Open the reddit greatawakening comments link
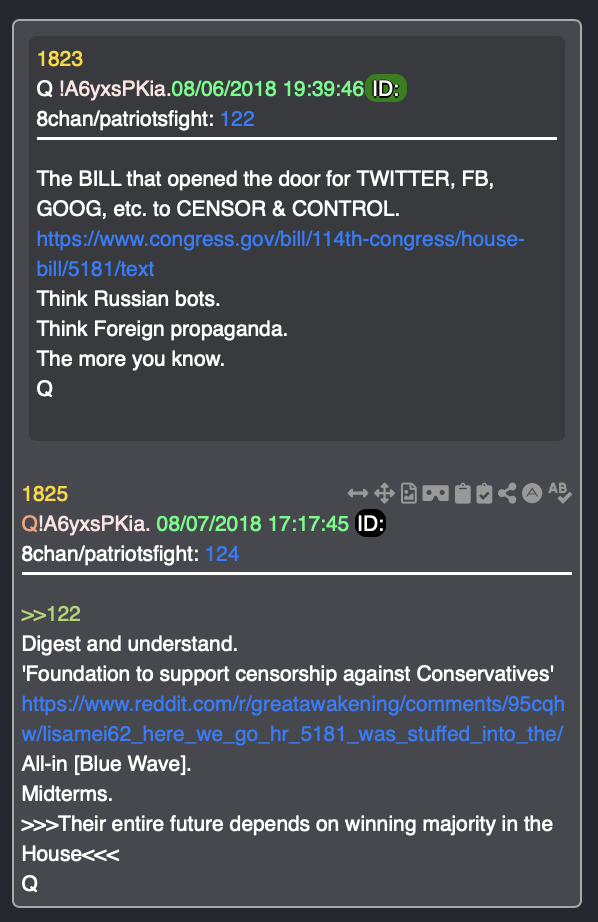The height and width of the screenshot is (922, 598). tap(293, 719)
